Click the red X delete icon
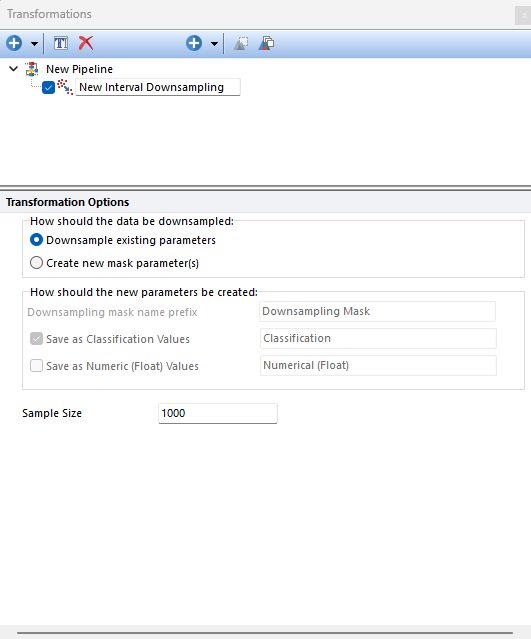The height and width of the screenshot is (639, 531). [x=86, y=43]
